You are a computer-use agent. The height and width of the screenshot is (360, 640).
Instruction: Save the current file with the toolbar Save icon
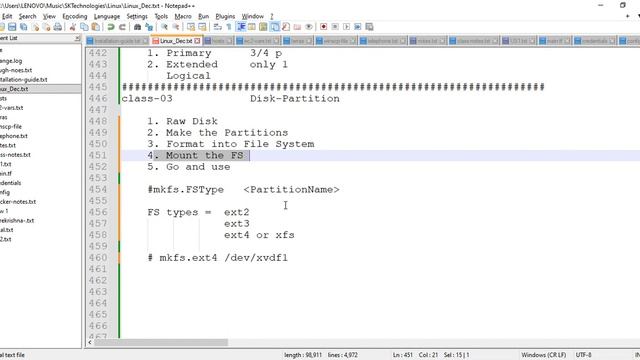click(x=12, y=27)
